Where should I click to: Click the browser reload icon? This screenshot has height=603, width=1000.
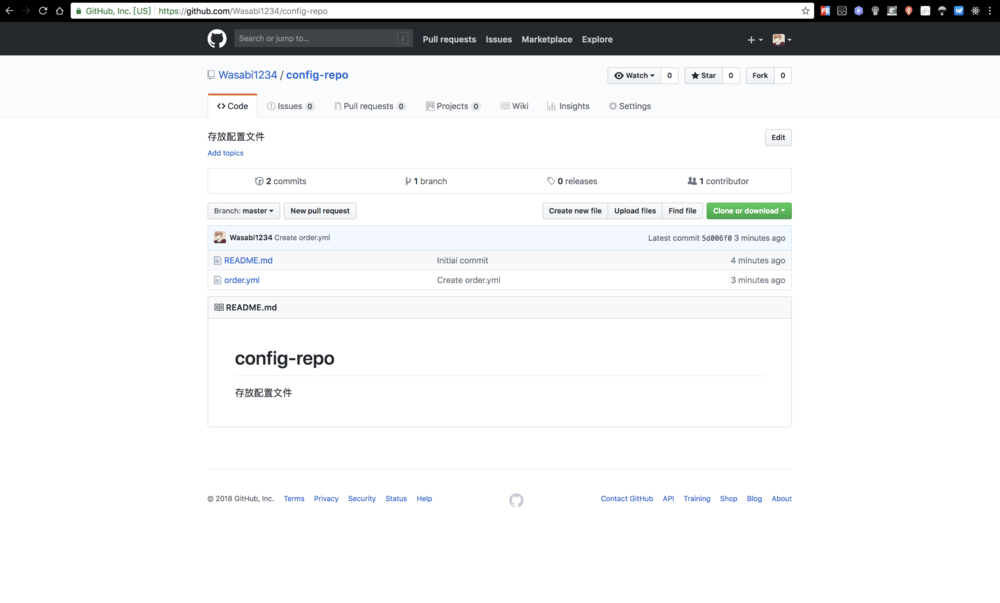pyautogui.click(x=43, y=11)
